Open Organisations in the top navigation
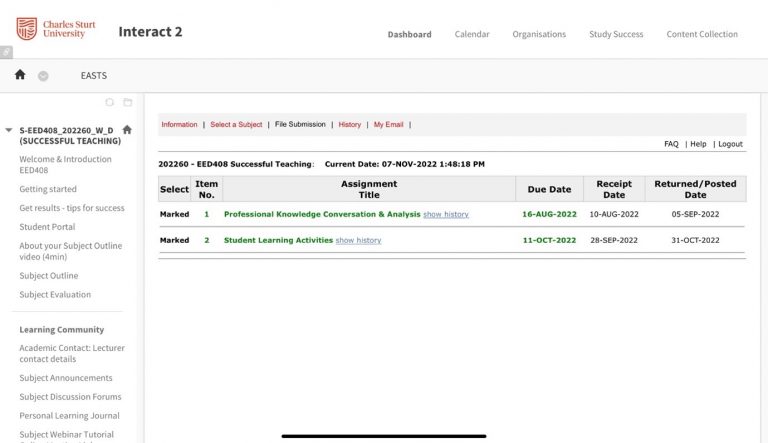 click(x=539, y=34)
